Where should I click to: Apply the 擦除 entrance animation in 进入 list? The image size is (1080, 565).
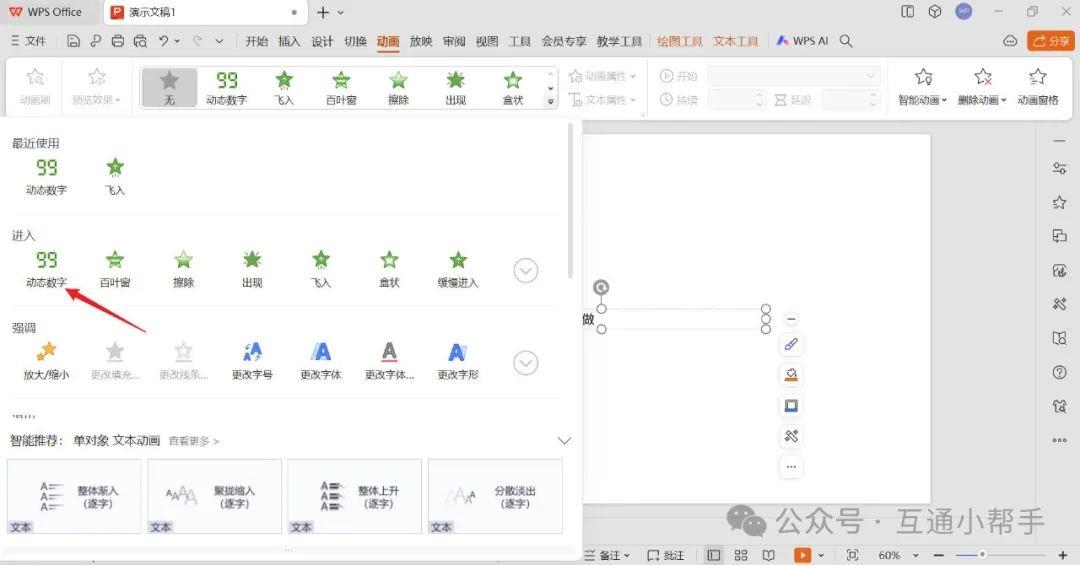(183, 269)
